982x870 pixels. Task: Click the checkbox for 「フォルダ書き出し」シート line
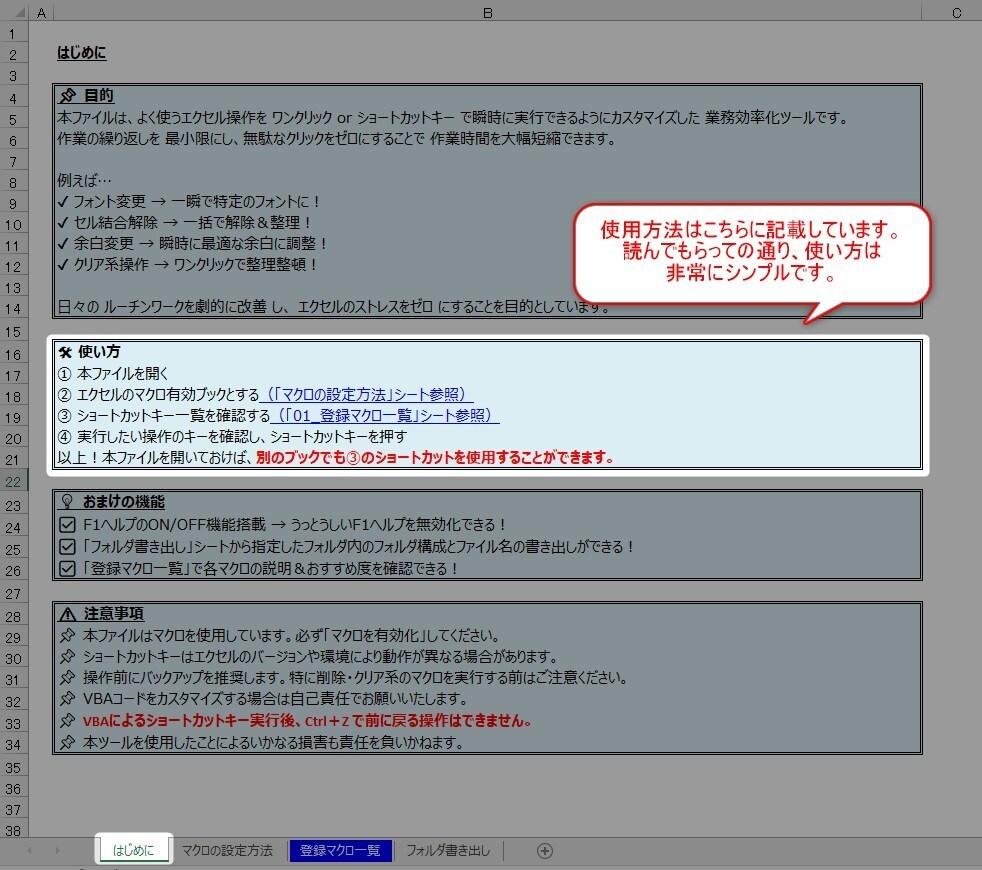(67, 546)
